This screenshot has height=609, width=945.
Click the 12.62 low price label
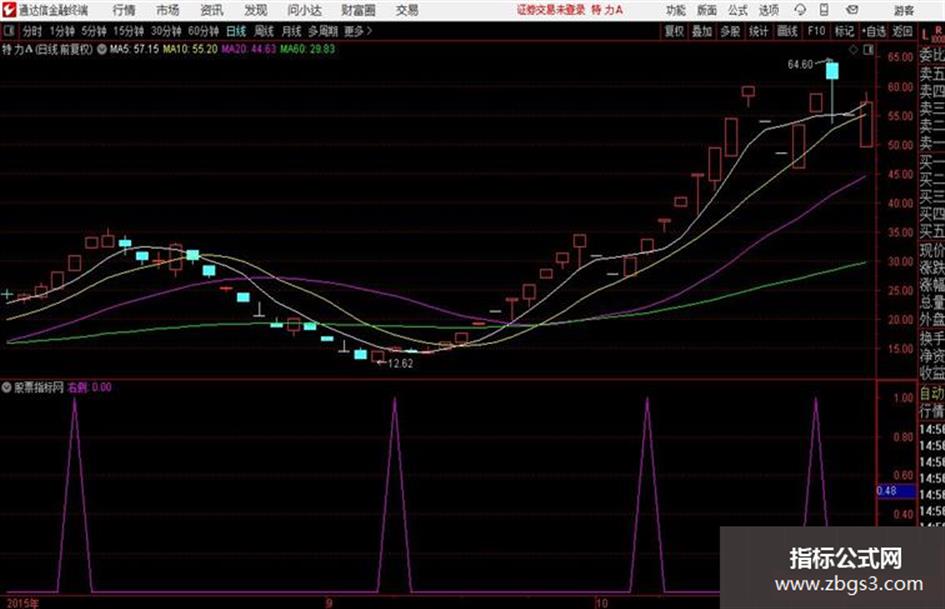(x=401, y=364)
